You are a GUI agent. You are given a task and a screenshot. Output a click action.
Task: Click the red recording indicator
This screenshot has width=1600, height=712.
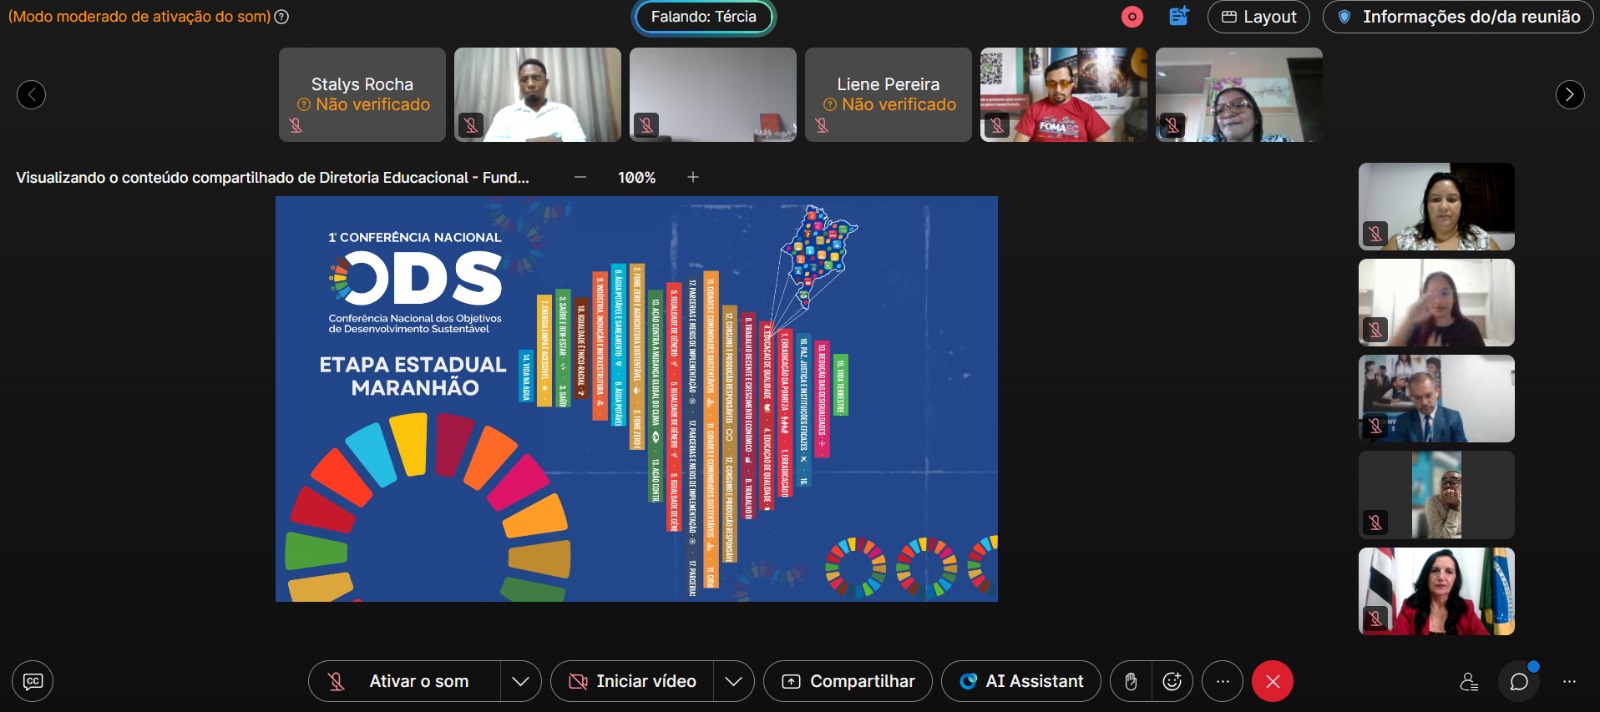pos(1132,17)
